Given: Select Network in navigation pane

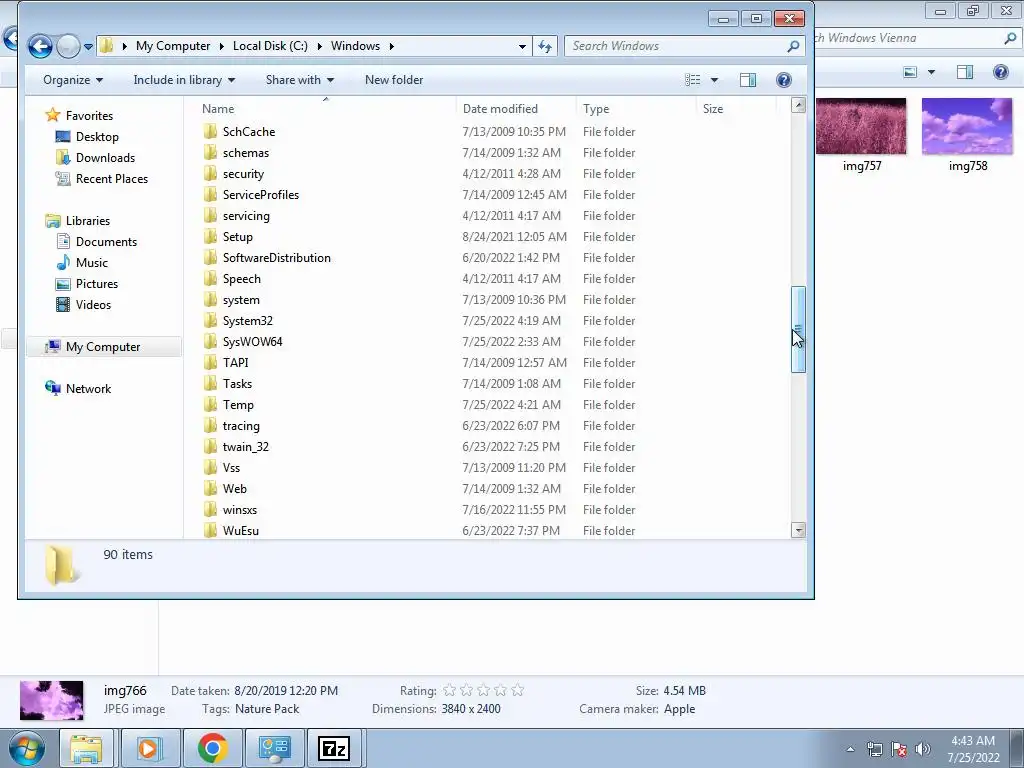Looking at the screenshot, I should [x=88, y=389].
